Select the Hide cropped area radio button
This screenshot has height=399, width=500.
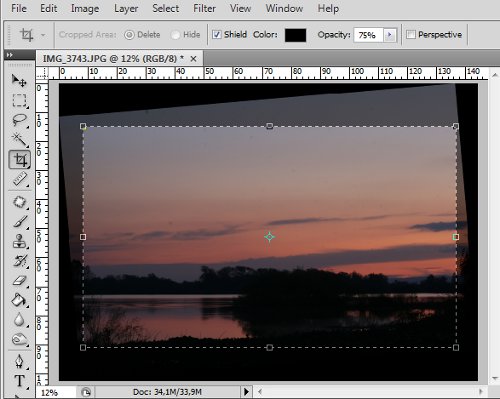[x=175, y=35]
